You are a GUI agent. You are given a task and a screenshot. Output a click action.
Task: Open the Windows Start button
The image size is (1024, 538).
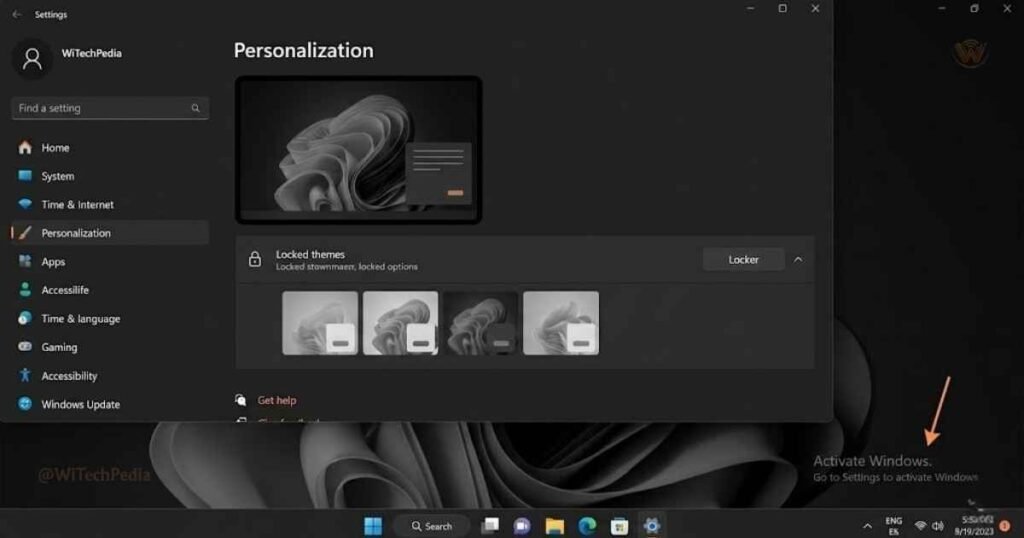click(373, 526)
